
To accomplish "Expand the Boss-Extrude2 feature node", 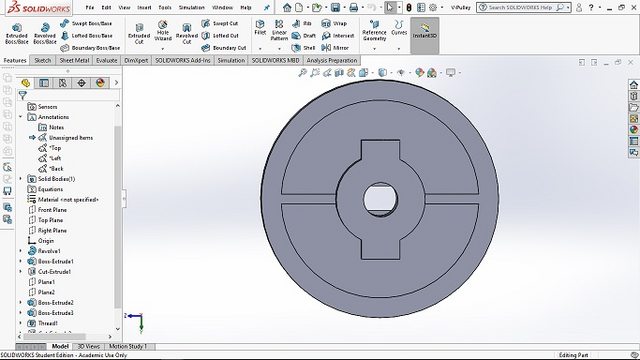I will (21, 302).
